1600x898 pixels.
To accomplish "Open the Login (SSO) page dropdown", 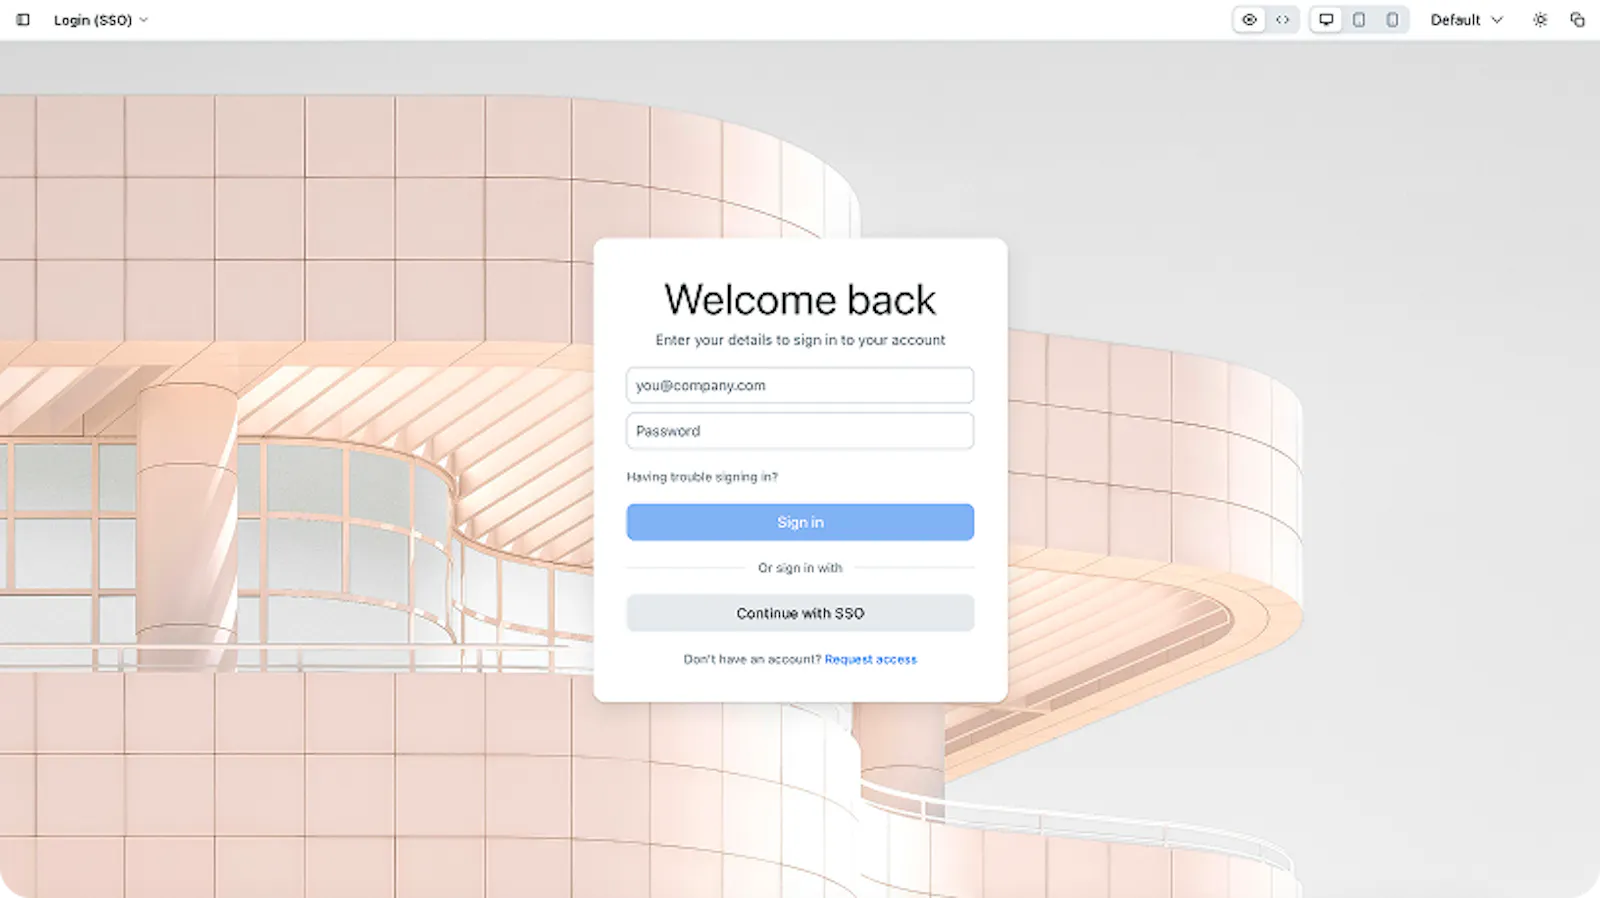I will pyautogui.click(x=101, y=20).
